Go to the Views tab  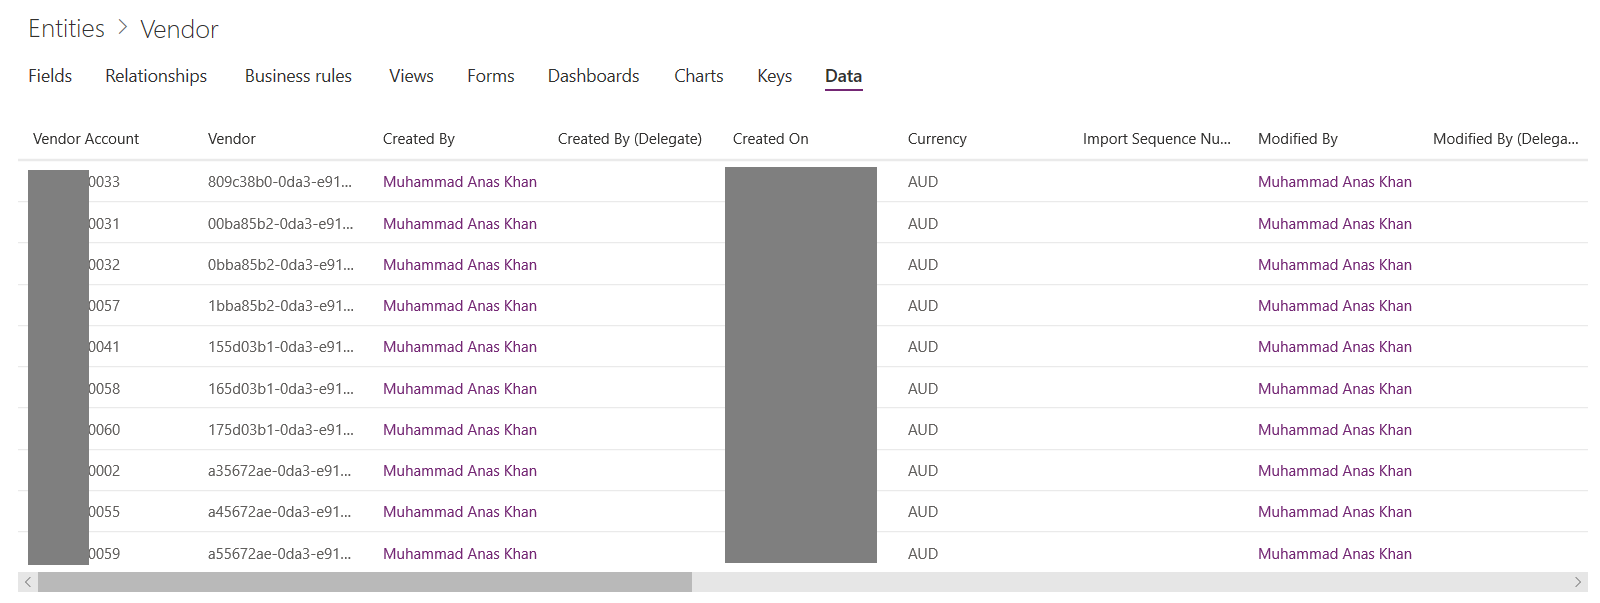pos(411,76)
